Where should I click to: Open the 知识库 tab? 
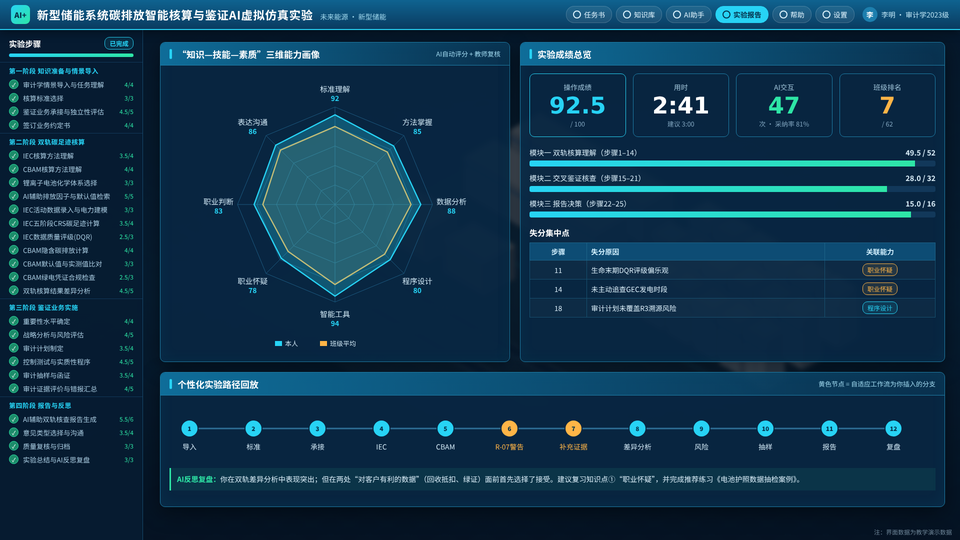coord(639,15)
